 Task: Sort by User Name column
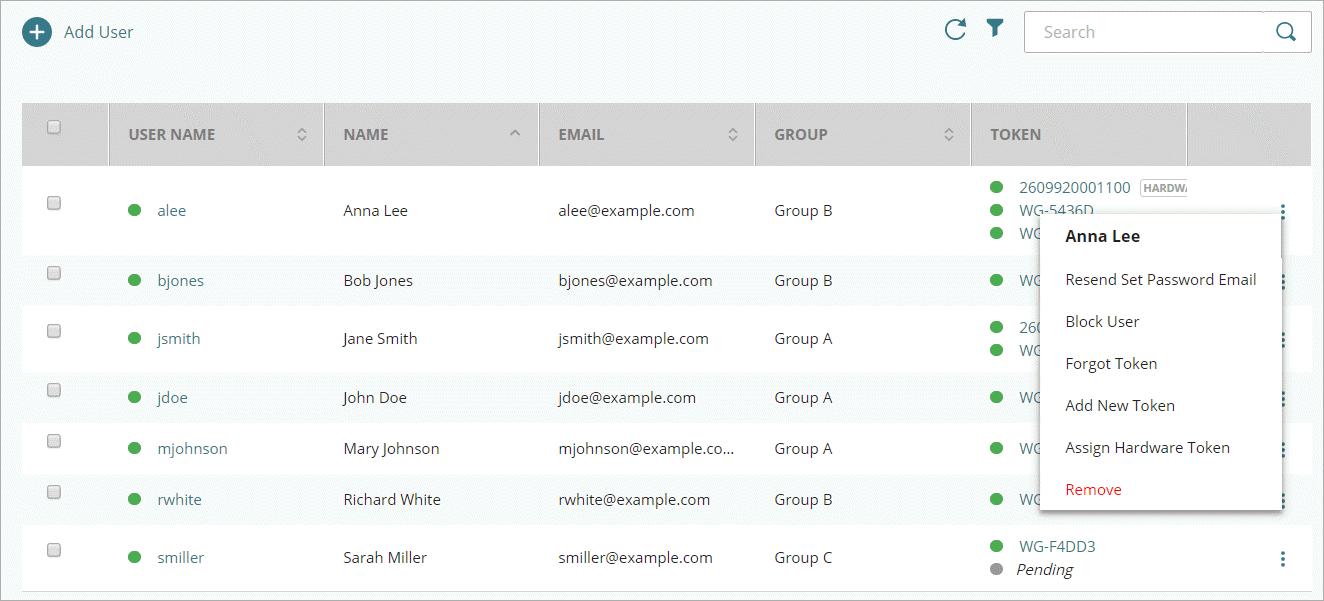302,134
